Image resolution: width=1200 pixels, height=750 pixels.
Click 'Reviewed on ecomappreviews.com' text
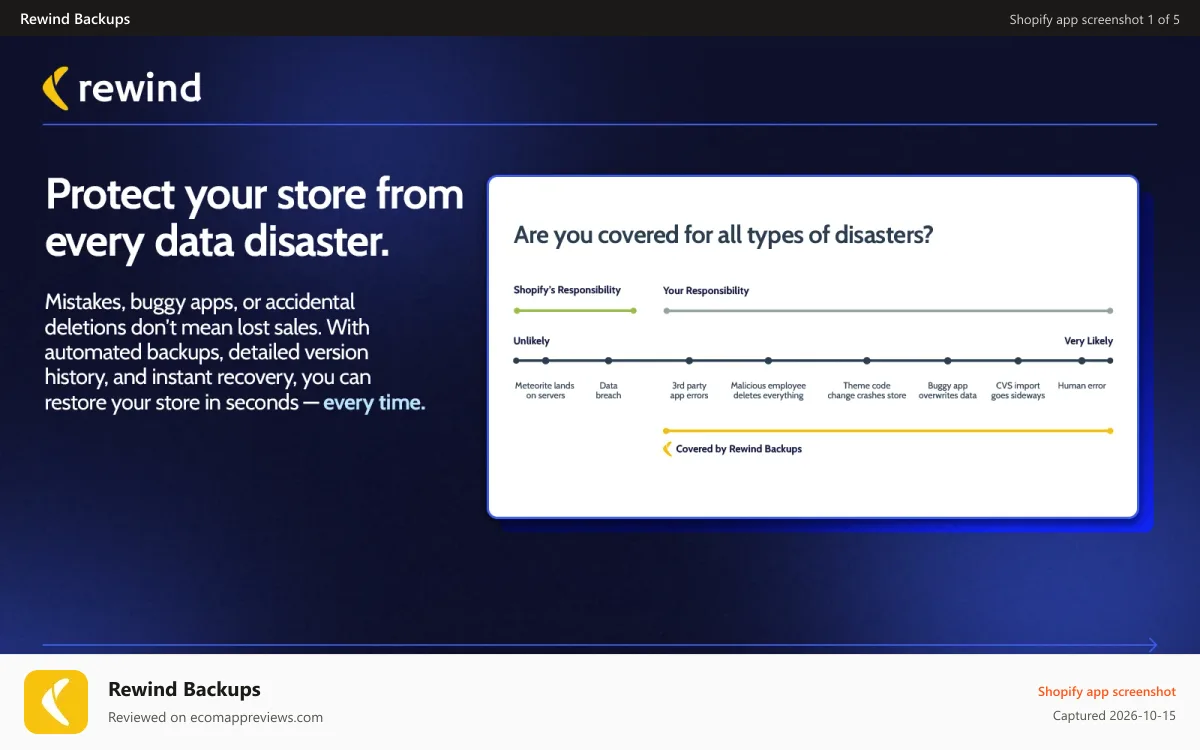tap(215, 717)
